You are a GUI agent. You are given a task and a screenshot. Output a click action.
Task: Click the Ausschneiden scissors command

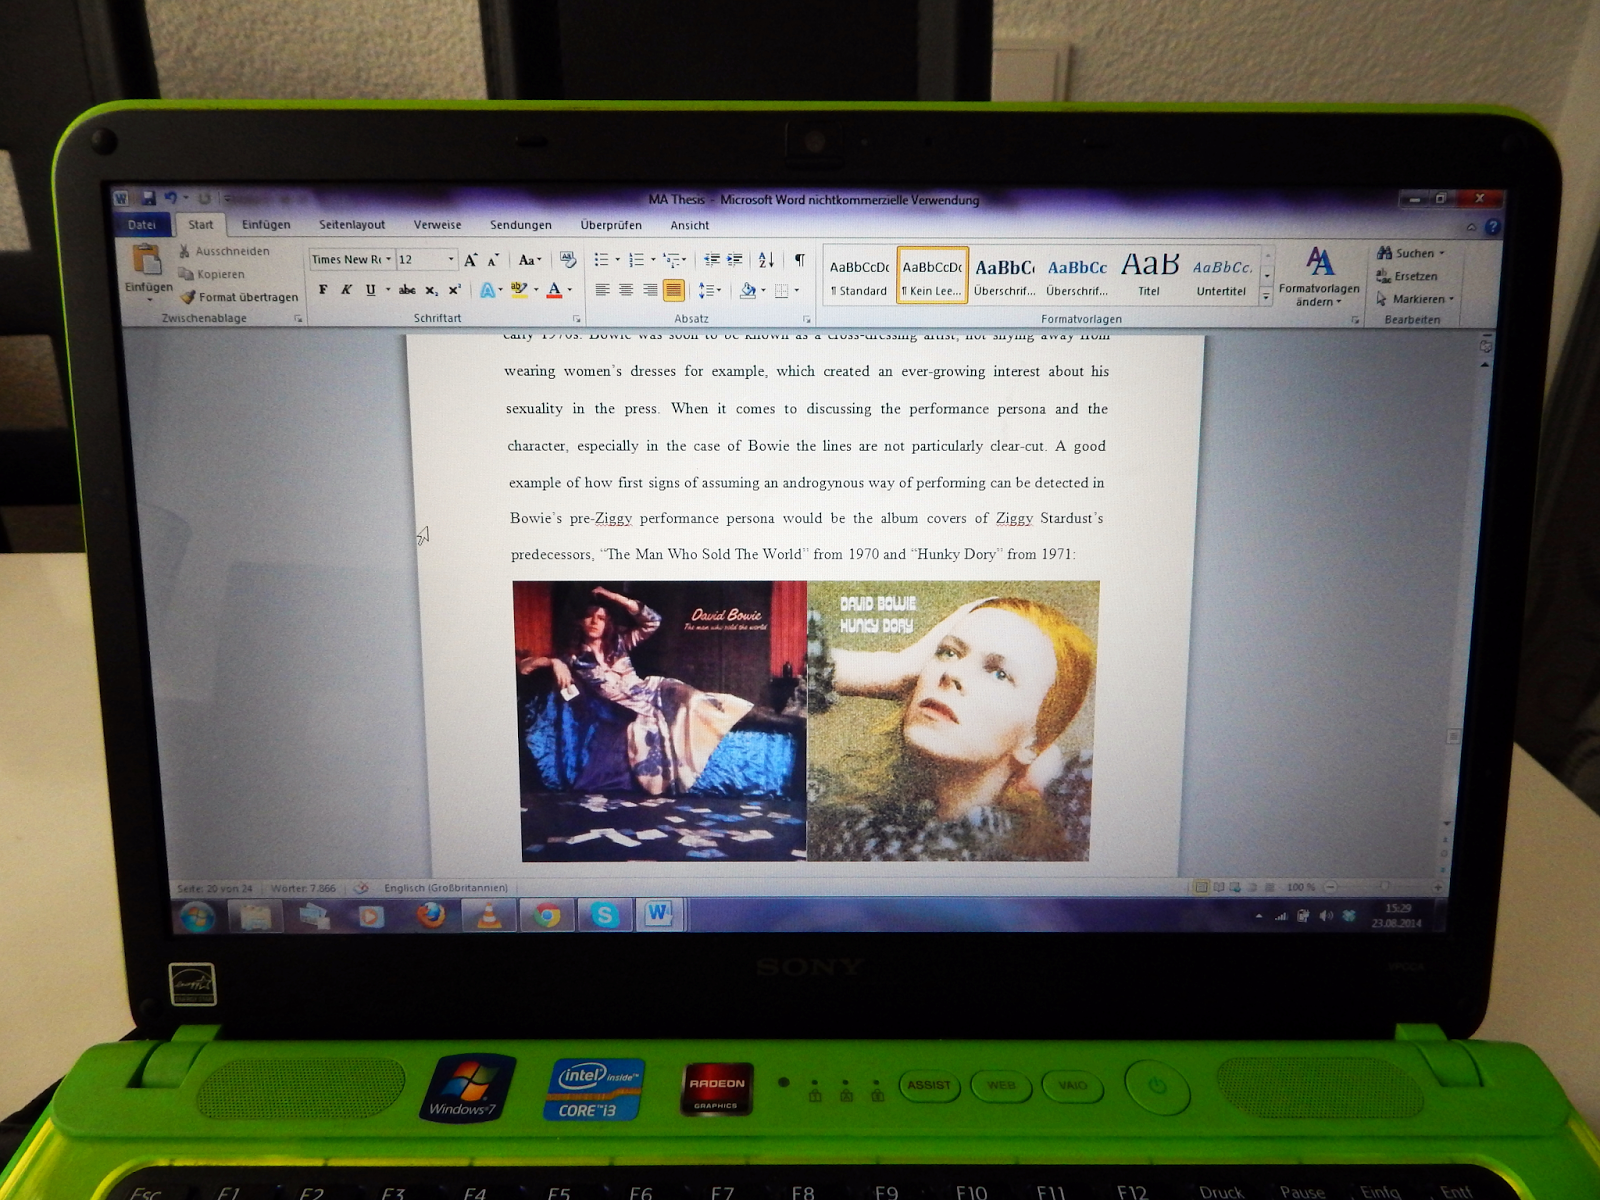(x=224, y=251)
